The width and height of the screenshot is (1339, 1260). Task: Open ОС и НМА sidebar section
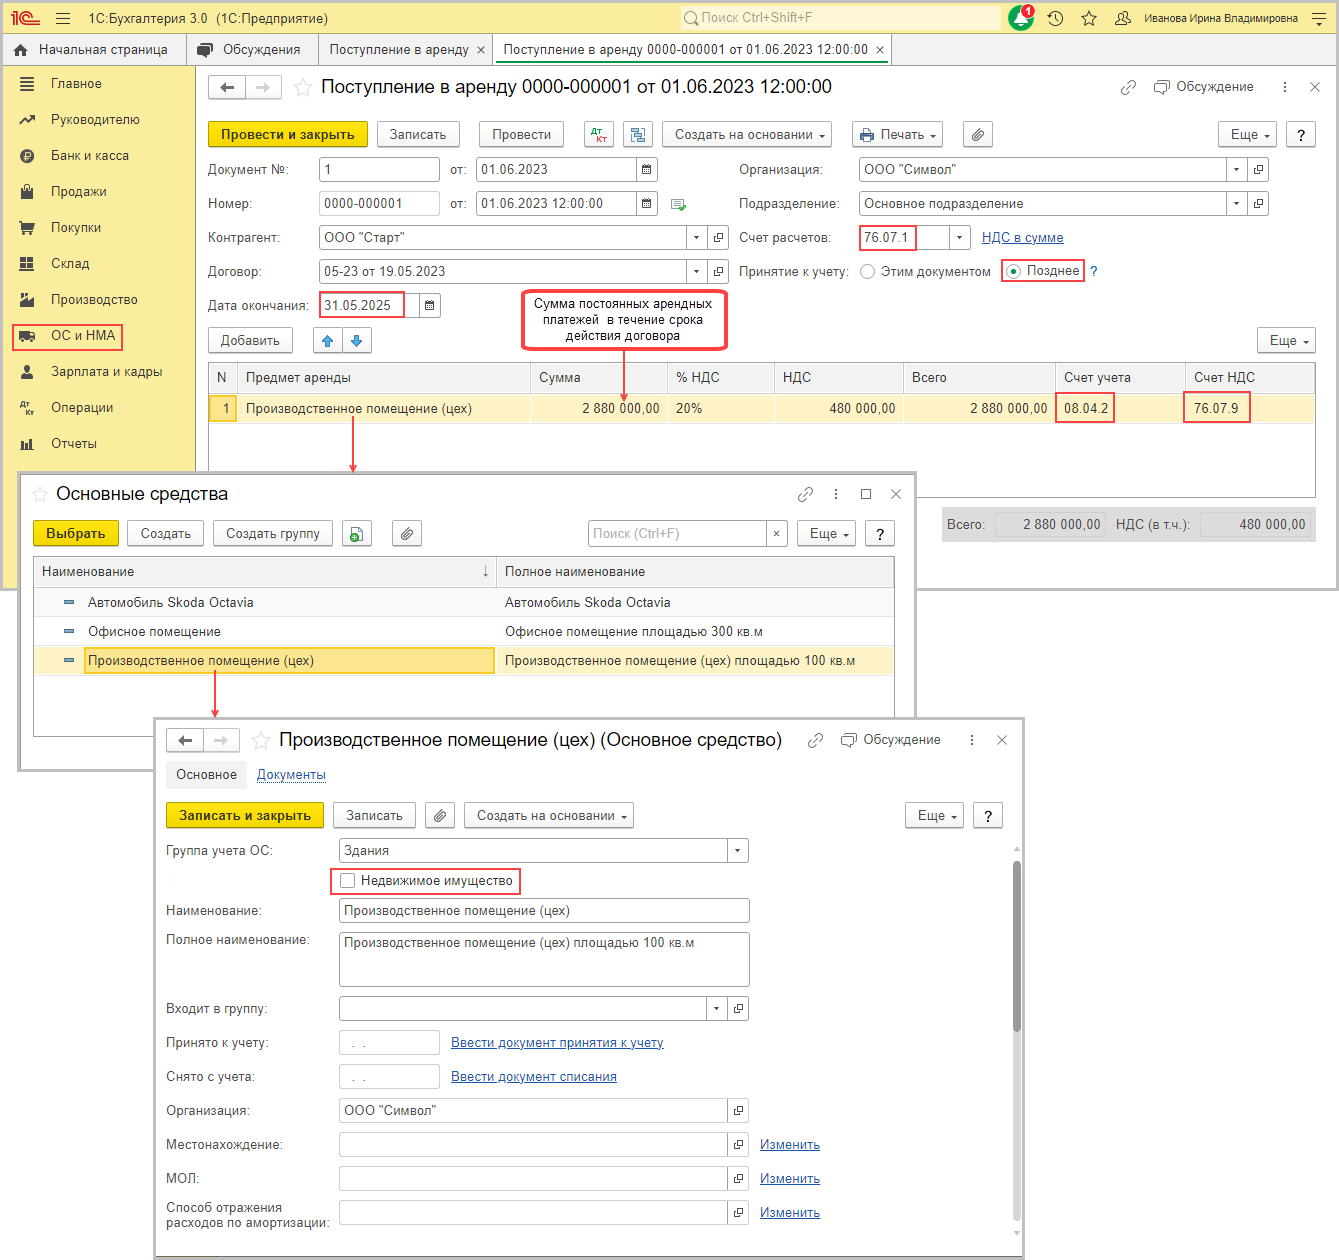coord(83,336)
